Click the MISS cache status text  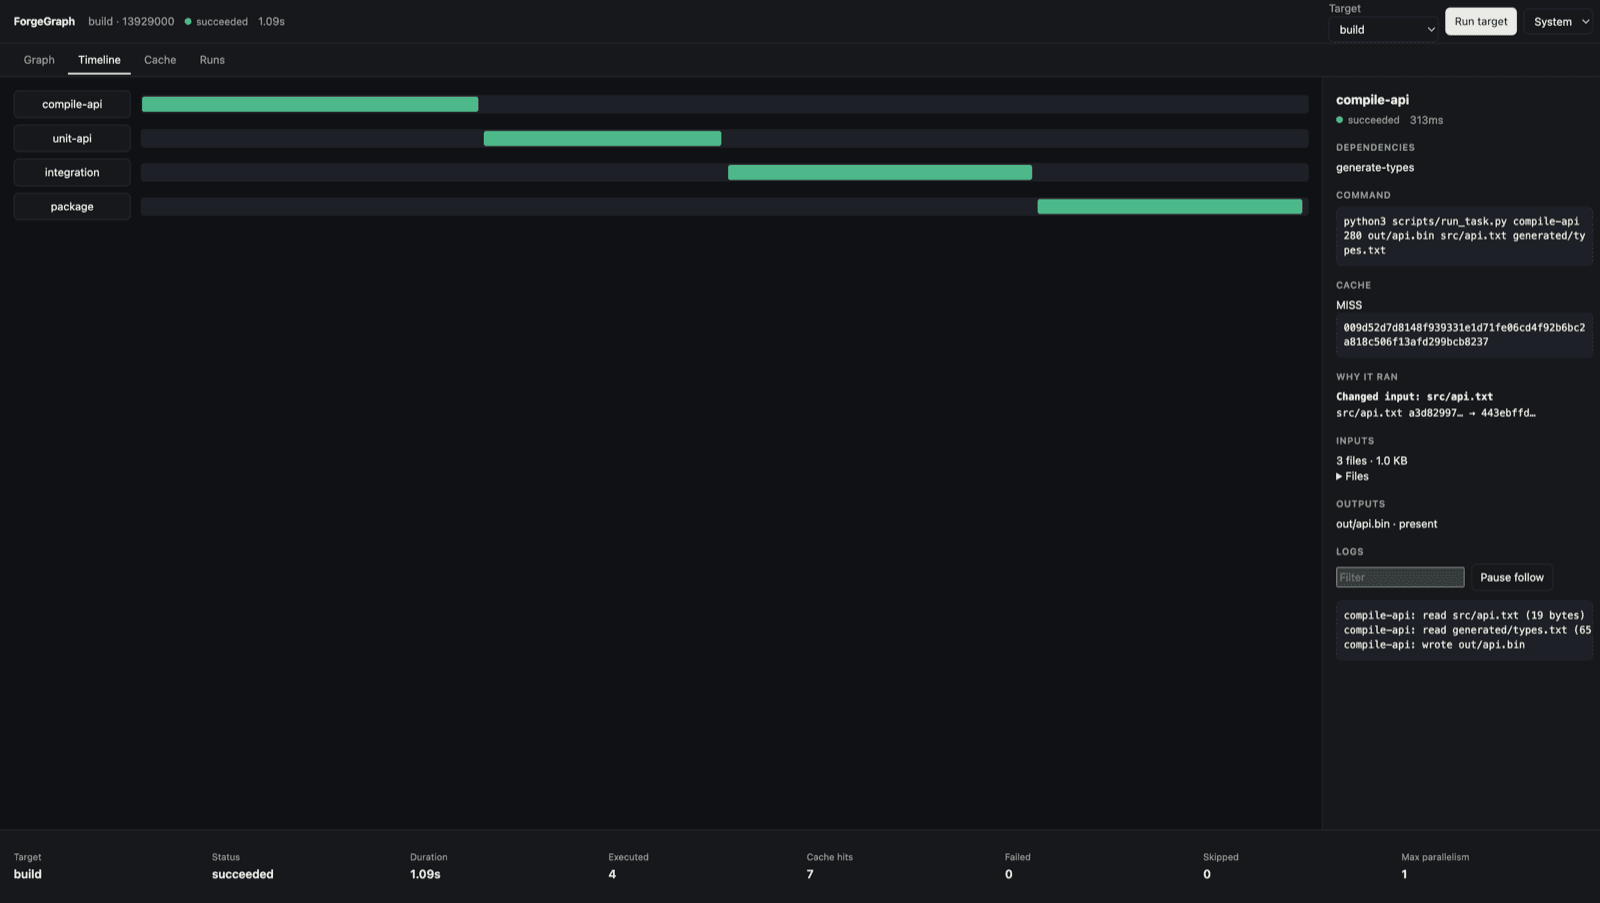tap(1349, 306)
